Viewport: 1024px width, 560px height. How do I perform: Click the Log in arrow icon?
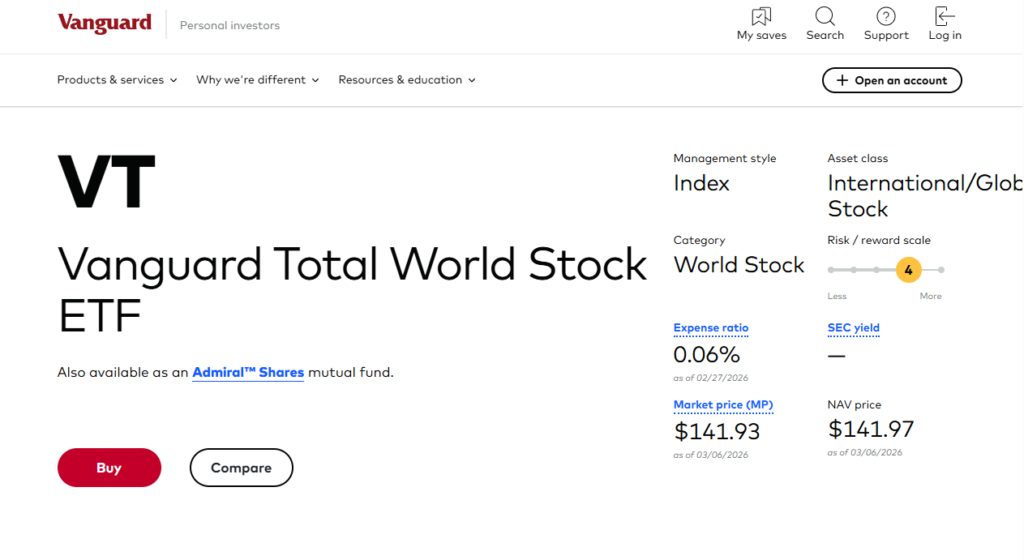coord(945,16)
